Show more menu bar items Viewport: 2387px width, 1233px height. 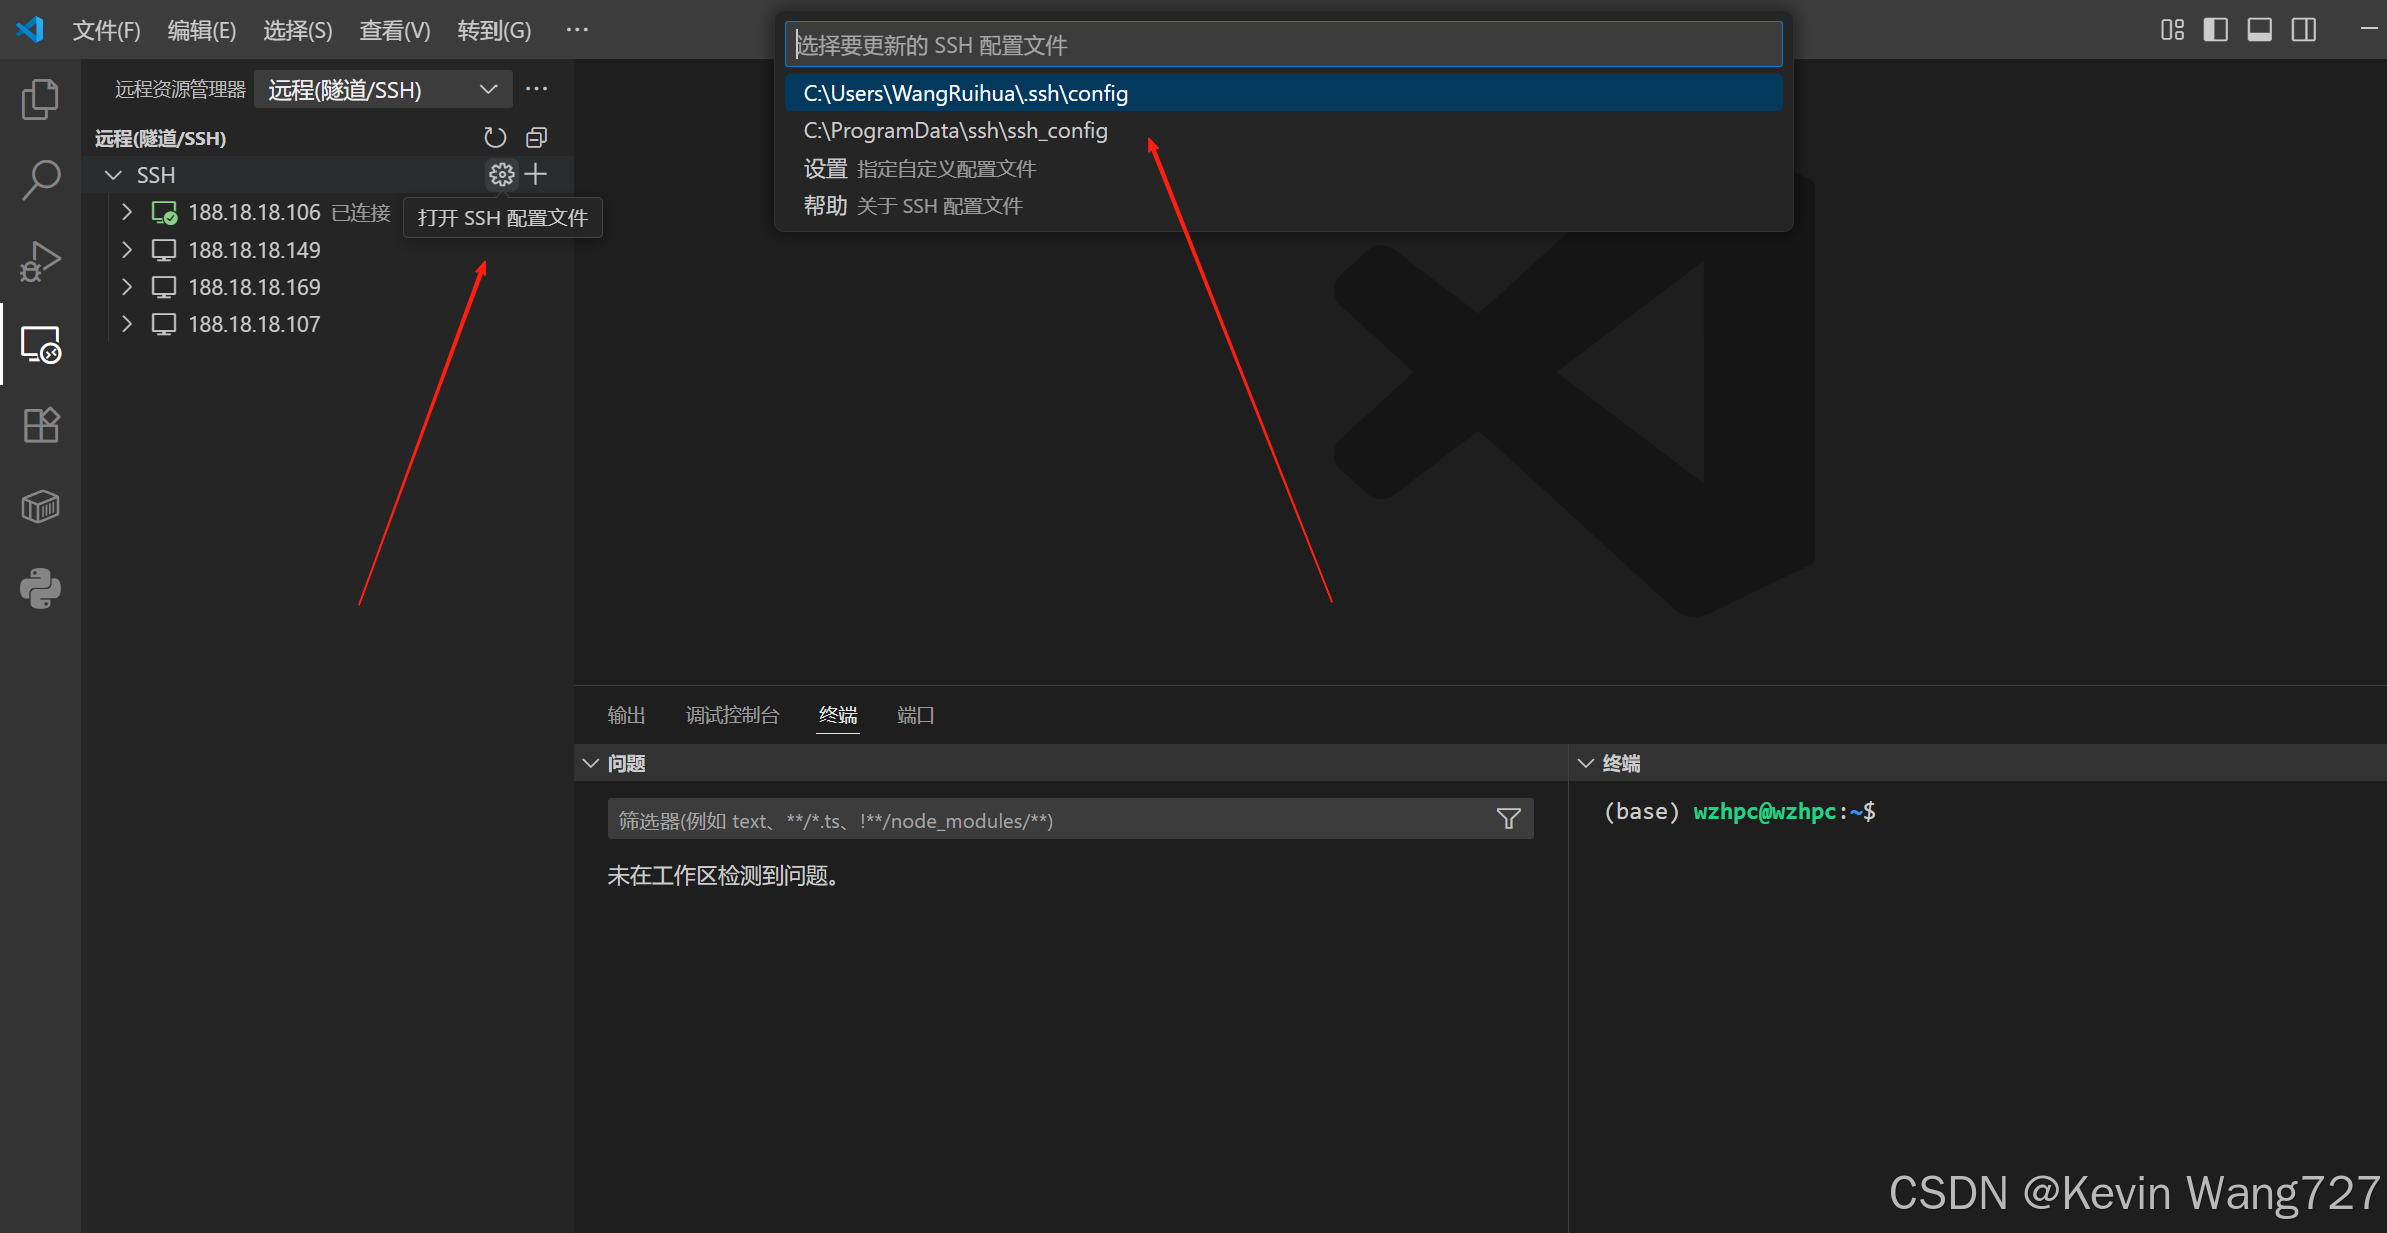577,30
